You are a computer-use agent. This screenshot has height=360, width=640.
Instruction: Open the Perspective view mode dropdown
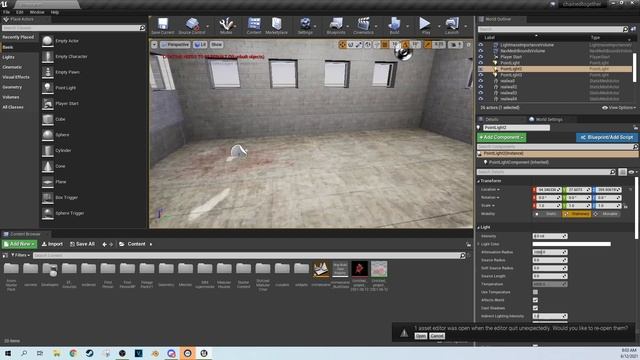[x=176, y=44]
